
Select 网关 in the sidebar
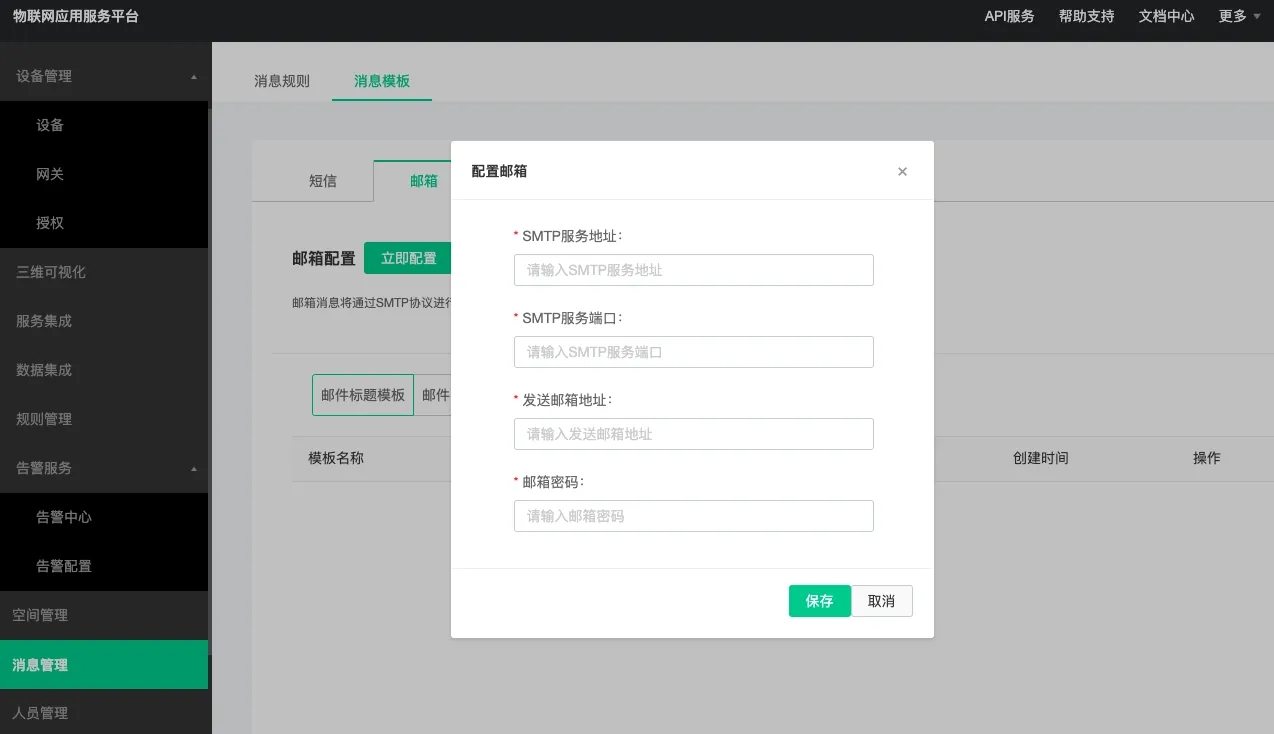50,174
